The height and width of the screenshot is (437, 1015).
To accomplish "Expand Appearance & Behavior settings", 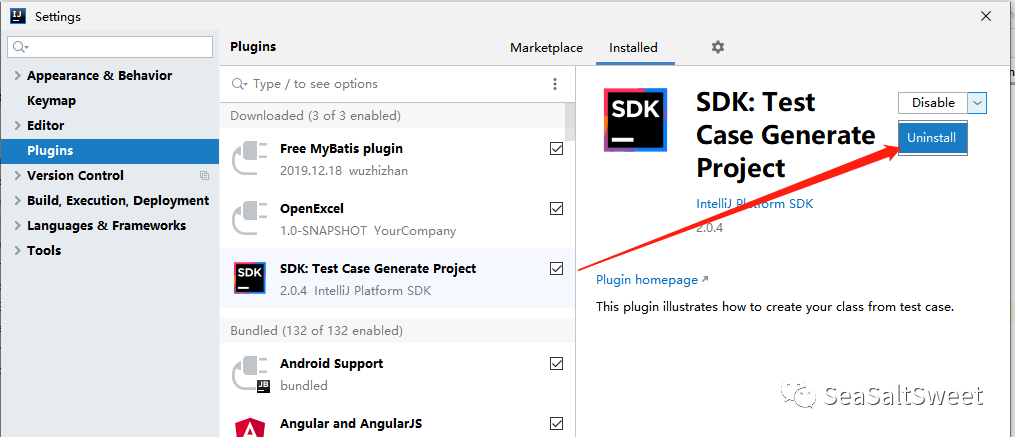I will tap(17, 76).
